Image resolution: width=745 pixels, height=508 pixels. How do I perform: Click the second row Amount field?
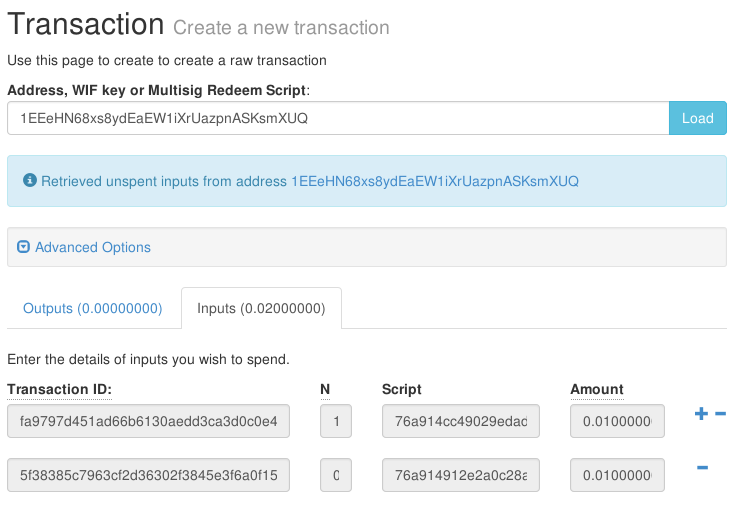617,475
